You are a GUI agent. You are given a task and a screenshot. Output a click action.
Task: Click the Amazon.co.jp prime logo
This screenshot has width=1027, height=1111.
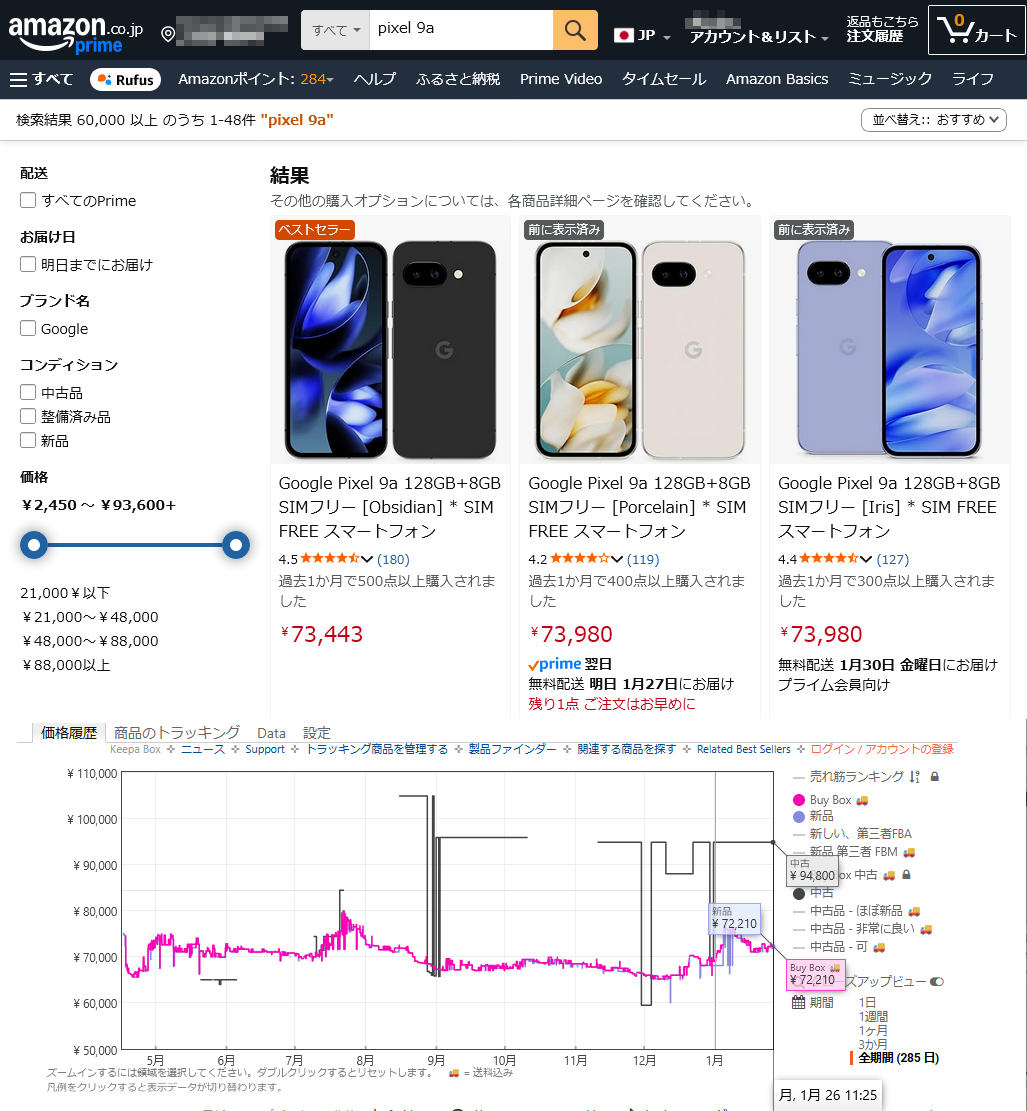point(75,33)
